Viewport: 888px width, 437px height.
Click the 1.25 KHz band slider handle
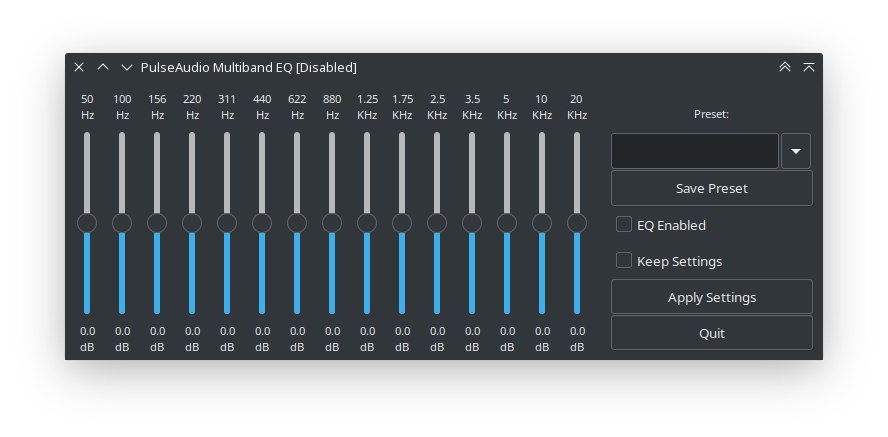point(367,223)
